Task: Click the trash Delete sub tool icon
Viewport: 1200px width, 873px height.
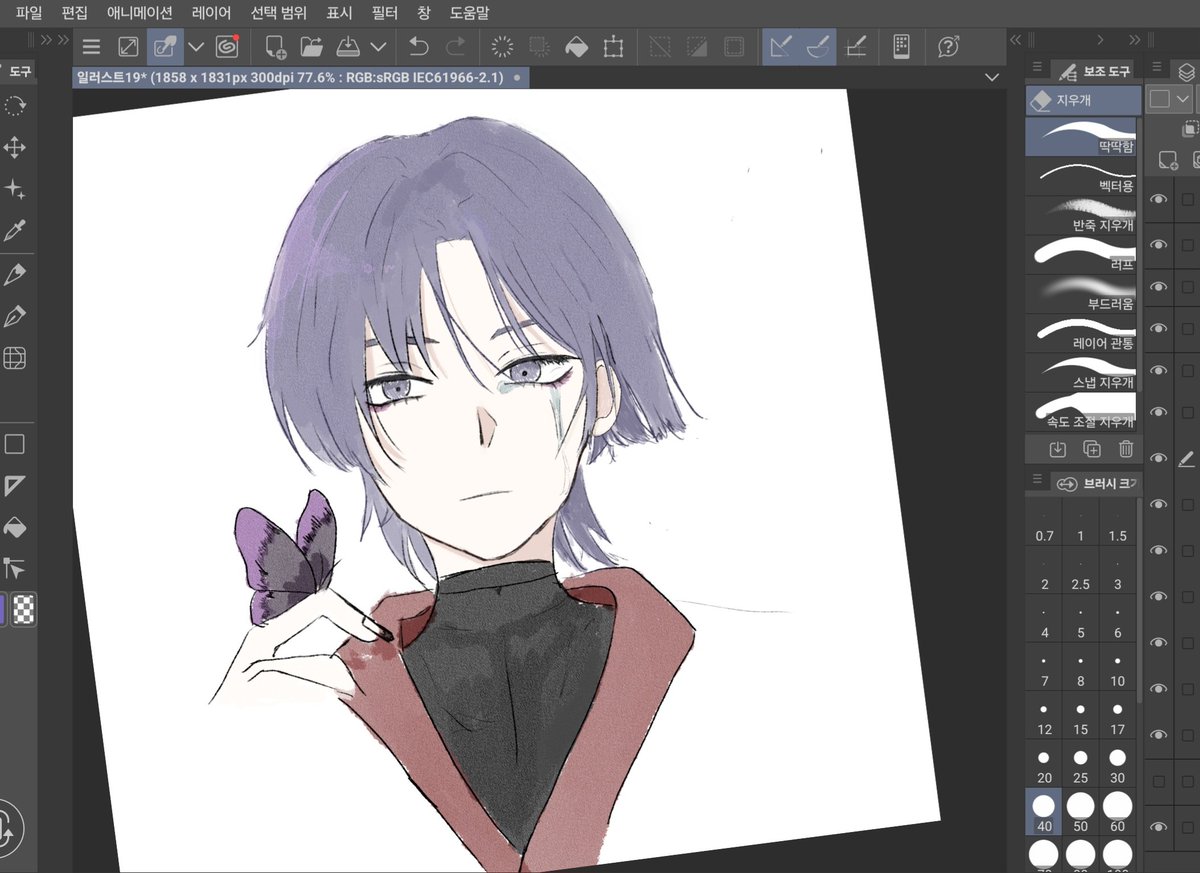Action: click(x=1126, y=449)
